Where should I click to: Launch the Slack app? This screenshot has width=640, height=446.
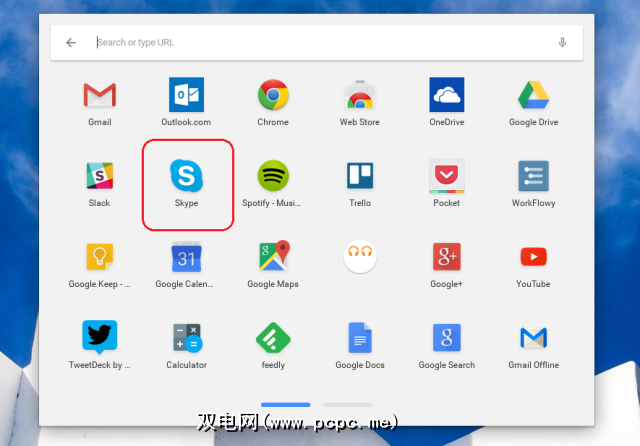point(100,176)
